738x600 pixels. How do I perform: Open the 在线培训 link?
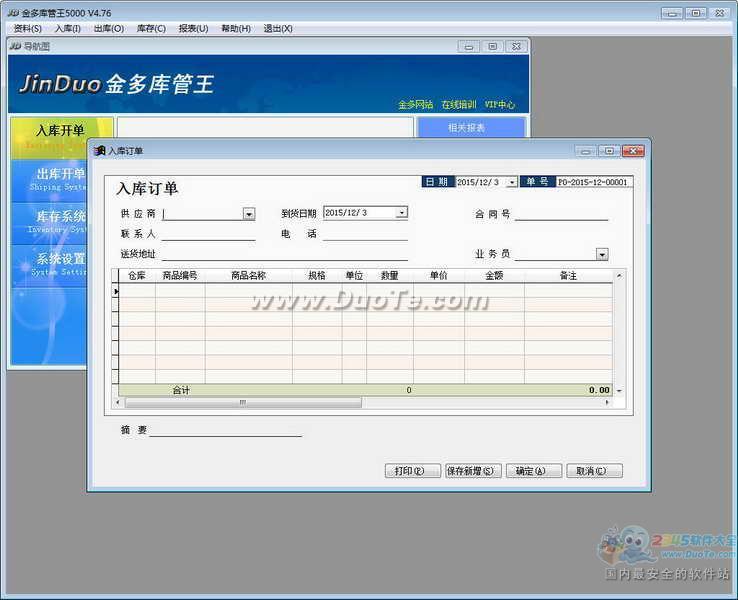click(x=458, y=104)
